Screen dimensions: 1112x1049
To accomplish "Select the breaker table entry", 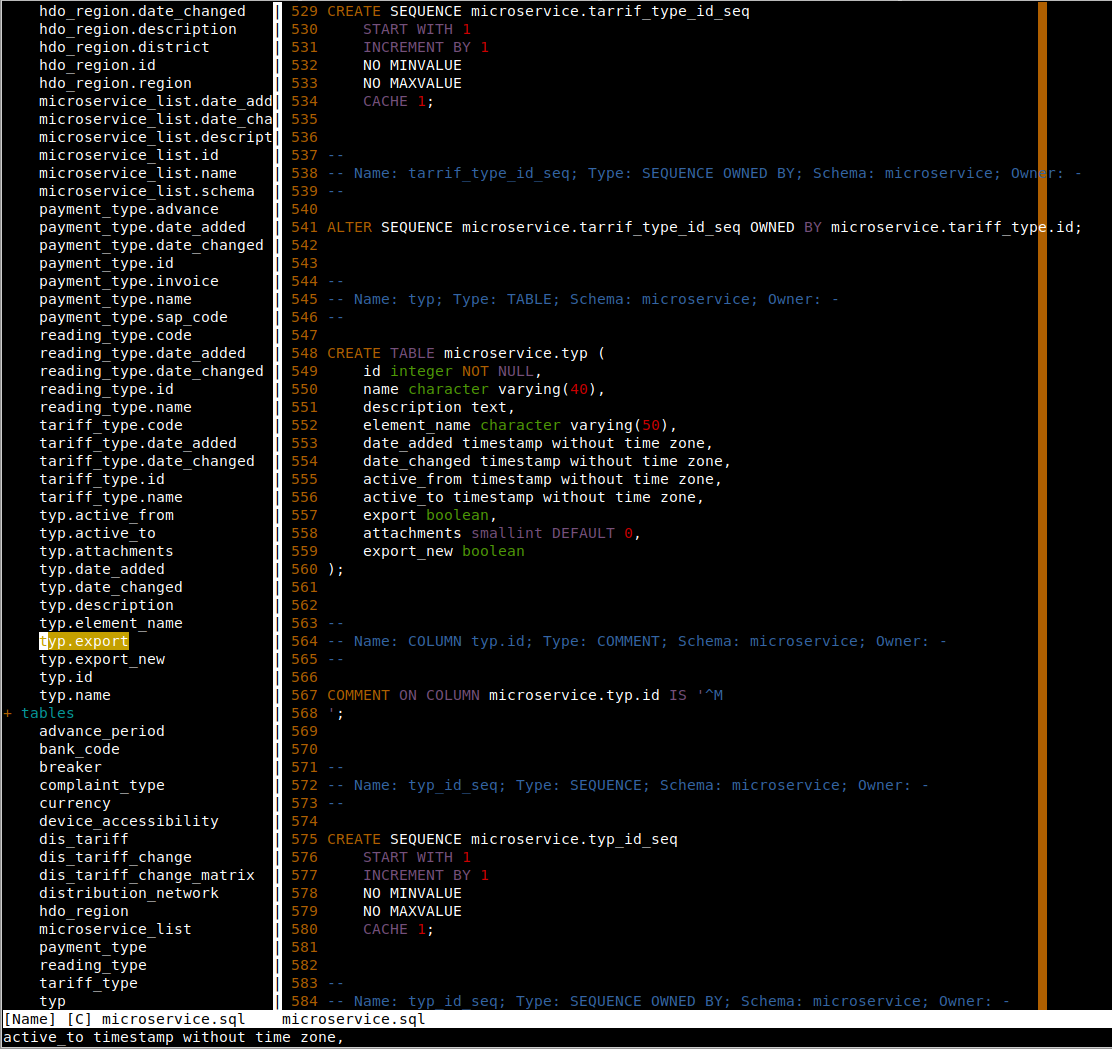I will [x=70, y=767].
